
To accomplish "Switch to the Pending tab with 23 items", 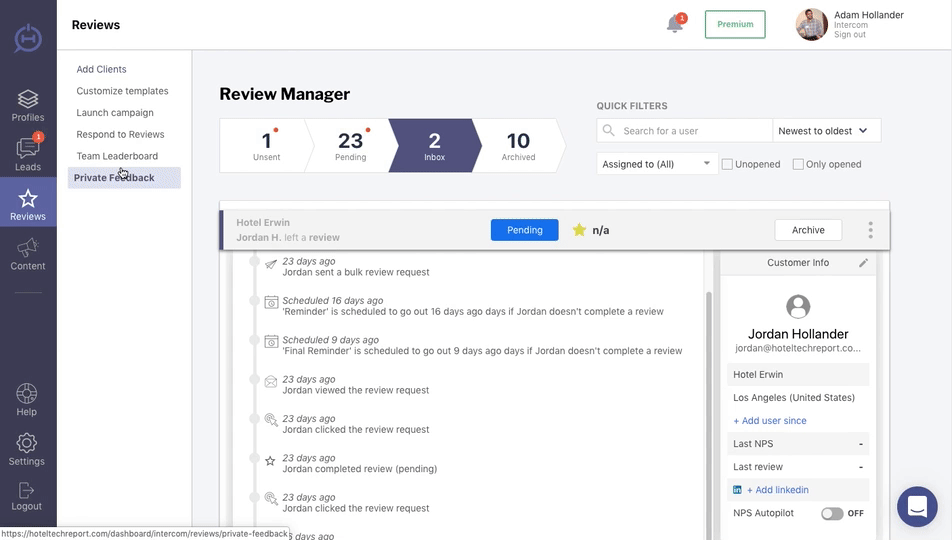I will (351, 146).
